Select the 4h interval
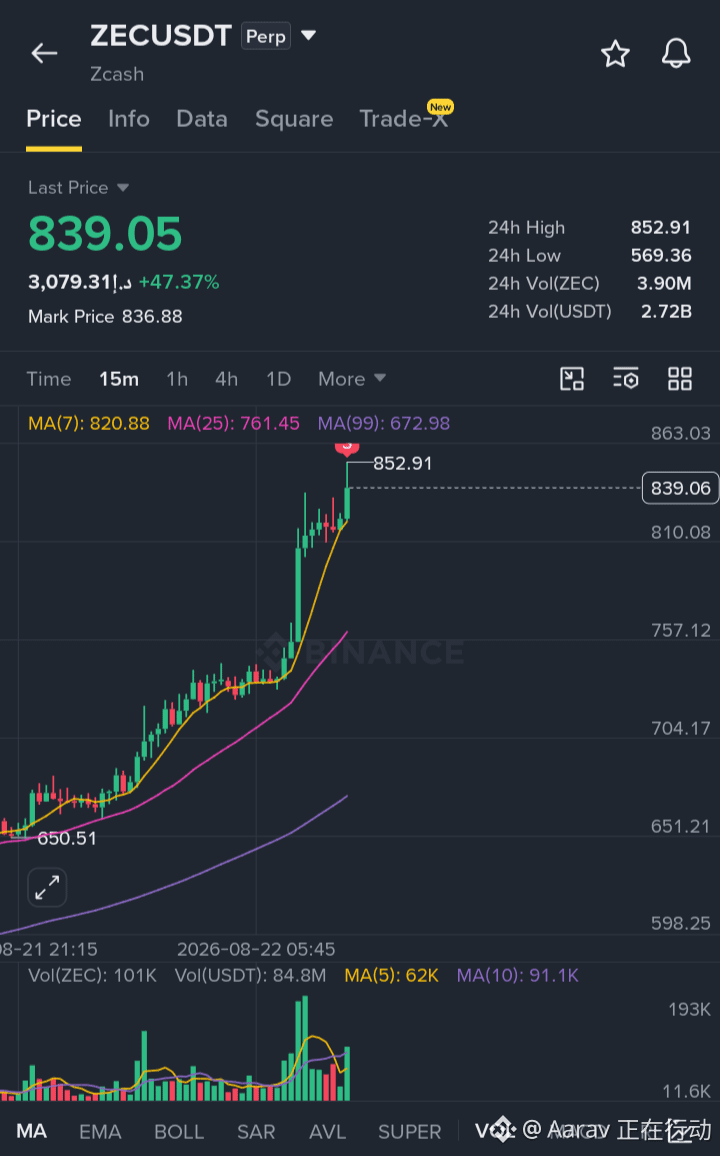 226,379
